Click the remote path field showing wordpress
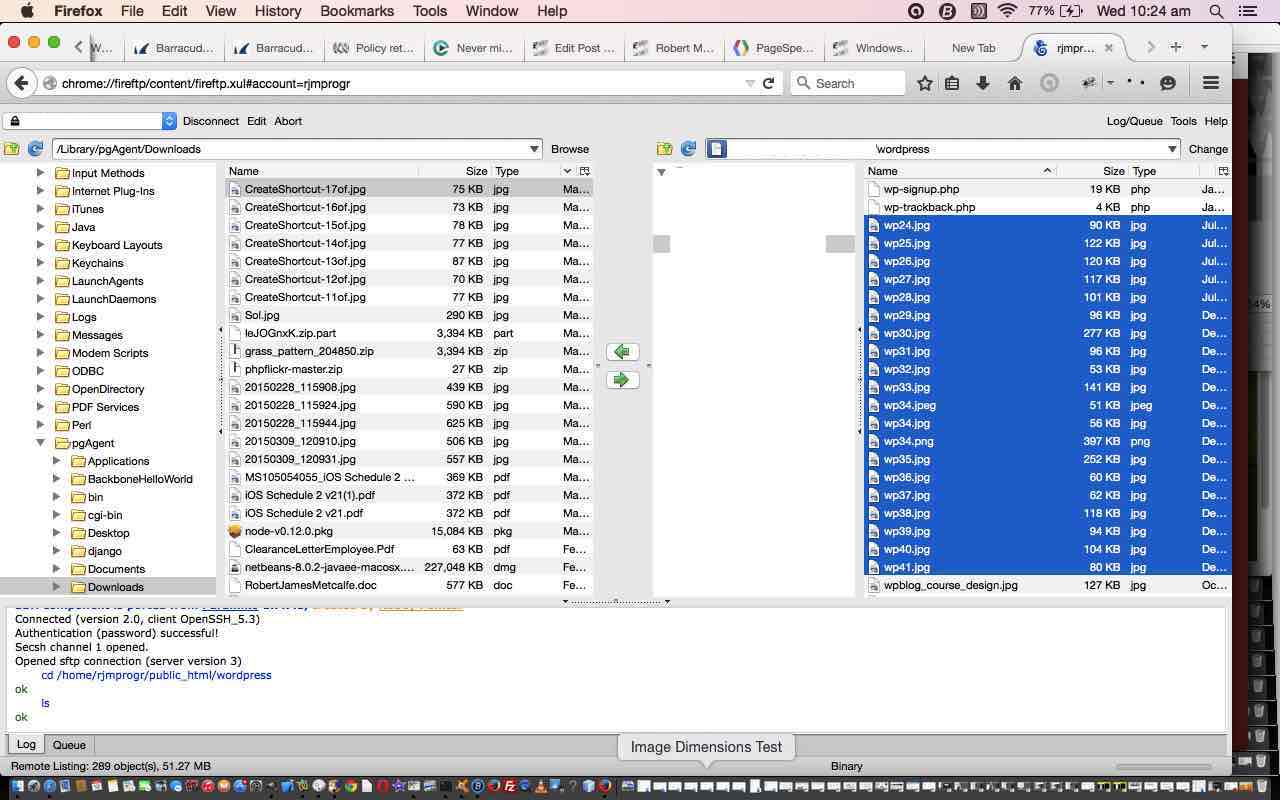Image resolution: width=1280 pixels, height=800 pixels. [x=945, y=149]
